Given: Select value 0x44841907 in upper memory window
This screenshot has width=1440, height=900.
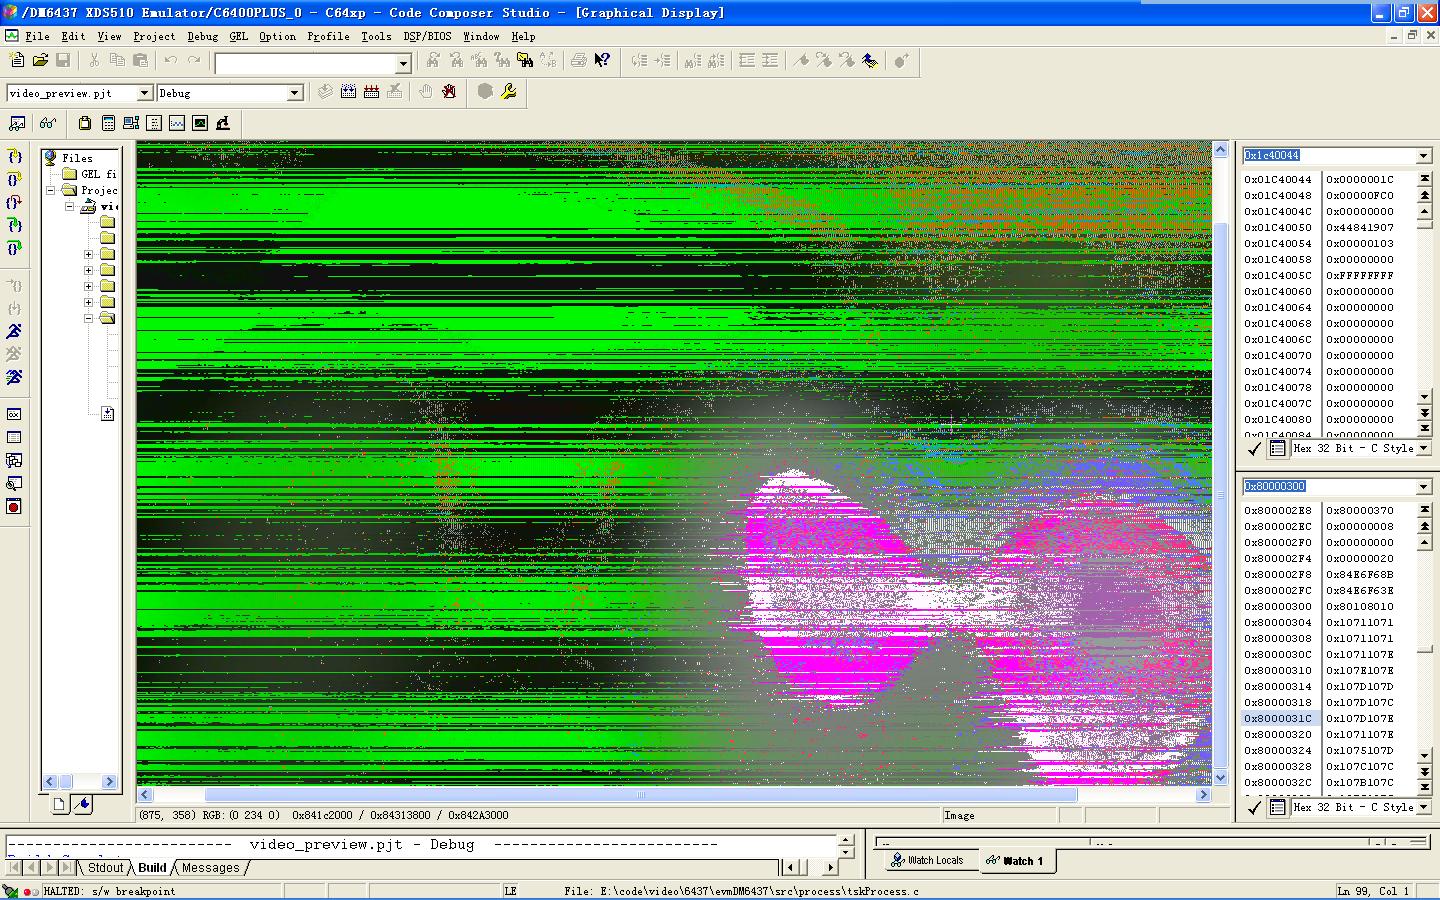Looking at the screenshot, I should point(1360,227).
